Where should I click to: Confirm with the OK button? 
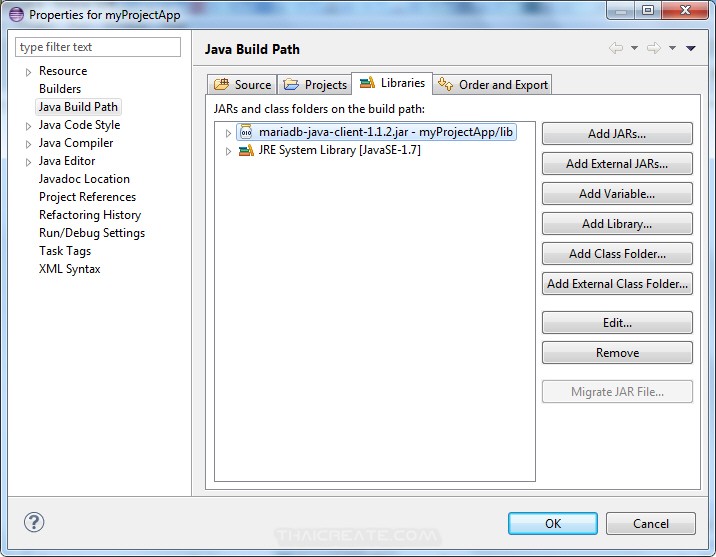click(x=553, y=523)
